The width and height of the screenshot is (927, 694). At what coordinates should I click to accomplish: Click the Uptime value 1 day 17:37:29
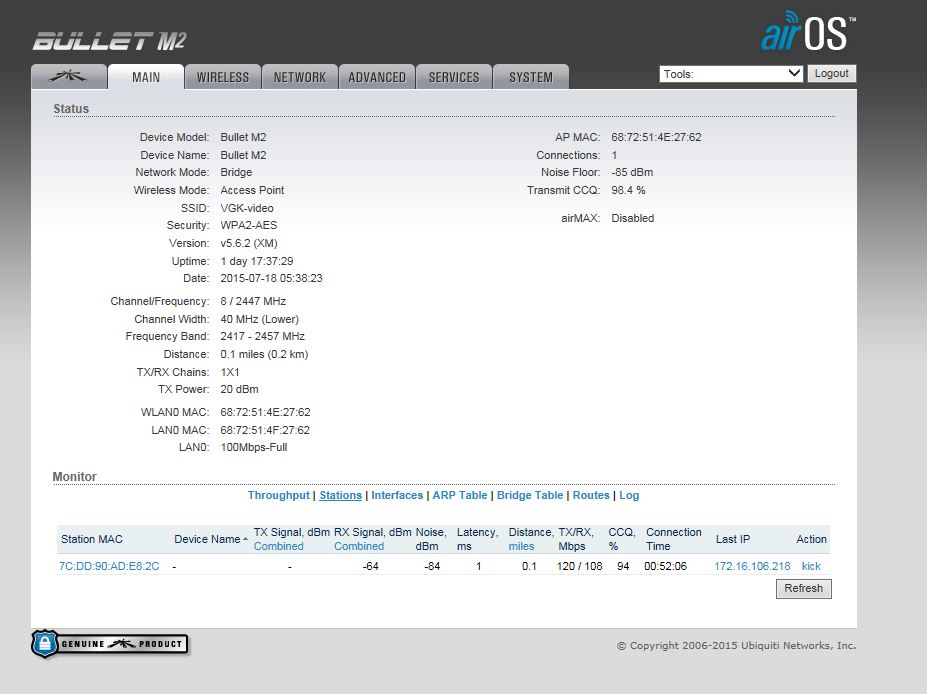point(257,261)
